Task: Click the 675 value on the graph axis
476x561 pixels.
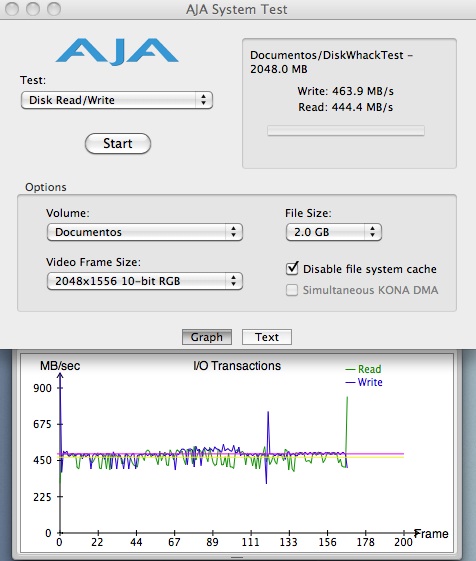Action: (43, 424)
